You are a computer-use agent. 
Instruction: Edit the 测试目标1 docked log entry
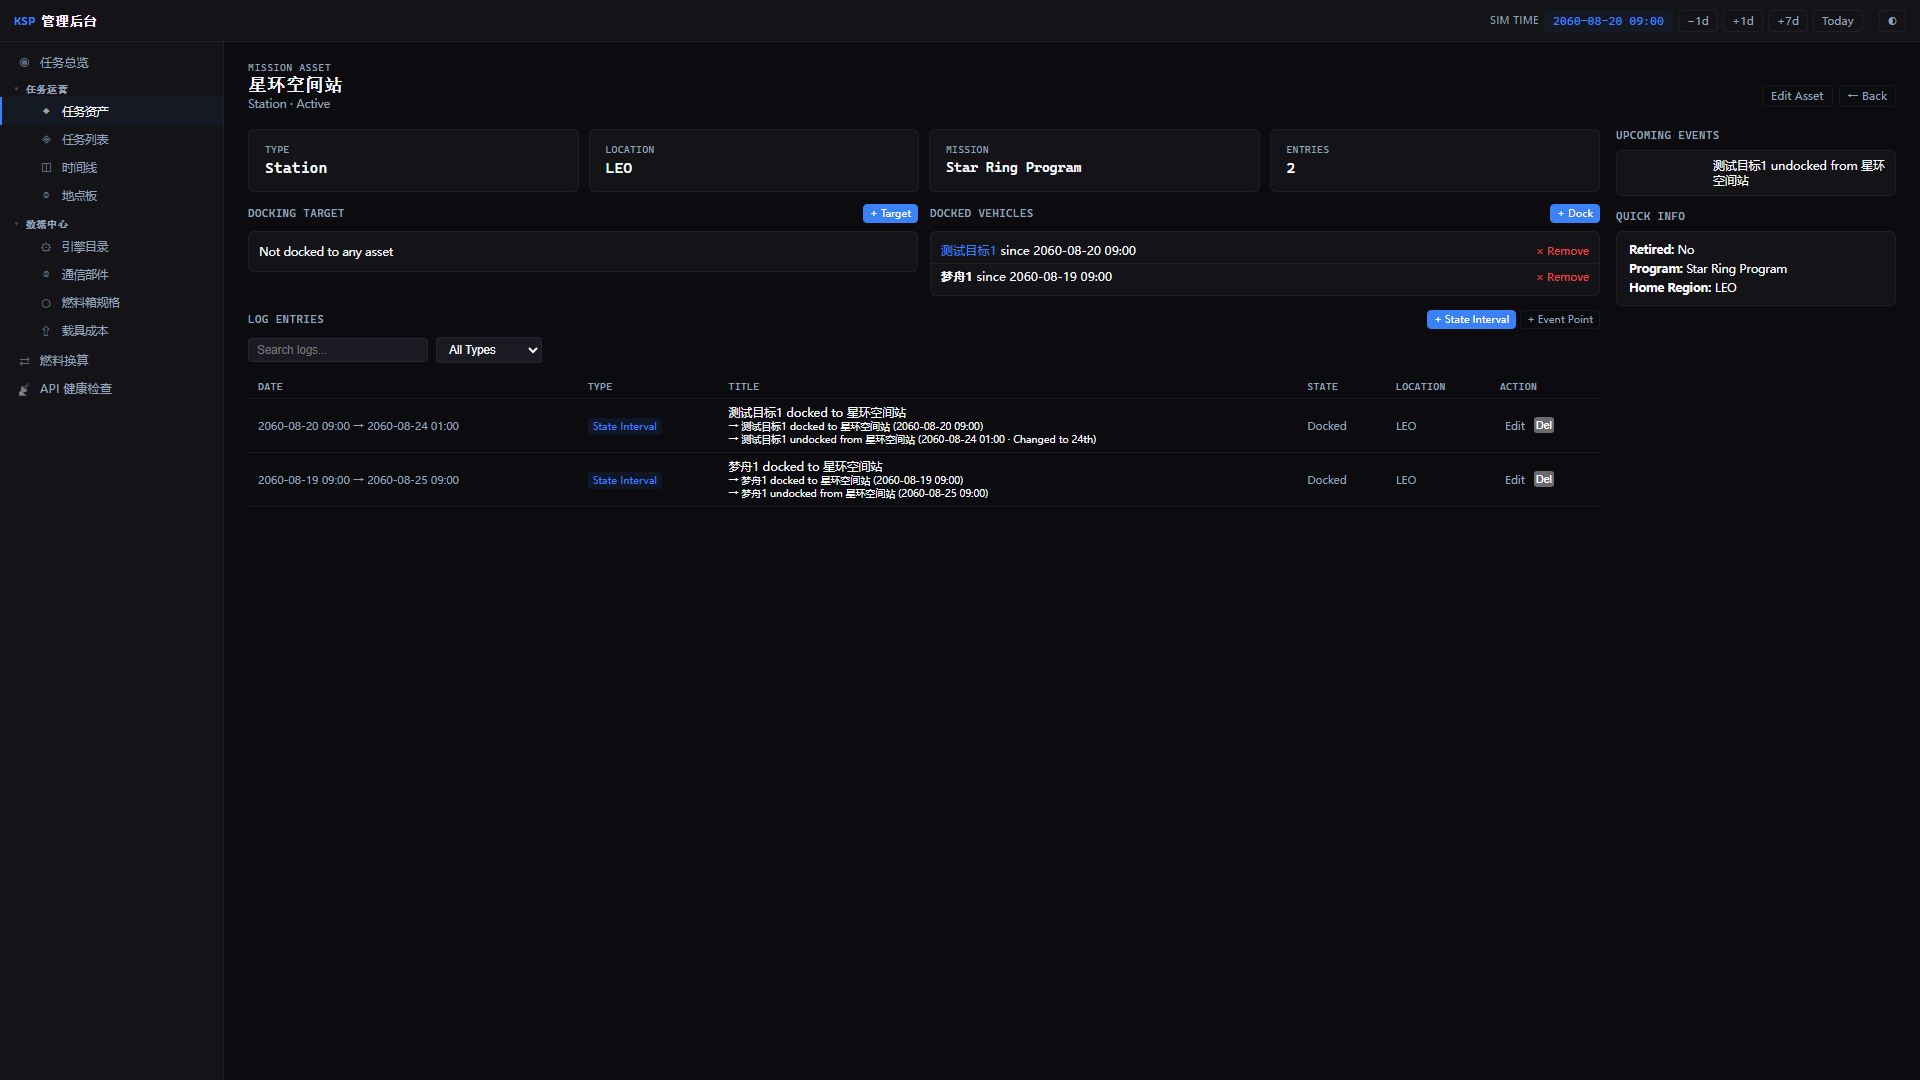click(1514, 426)
